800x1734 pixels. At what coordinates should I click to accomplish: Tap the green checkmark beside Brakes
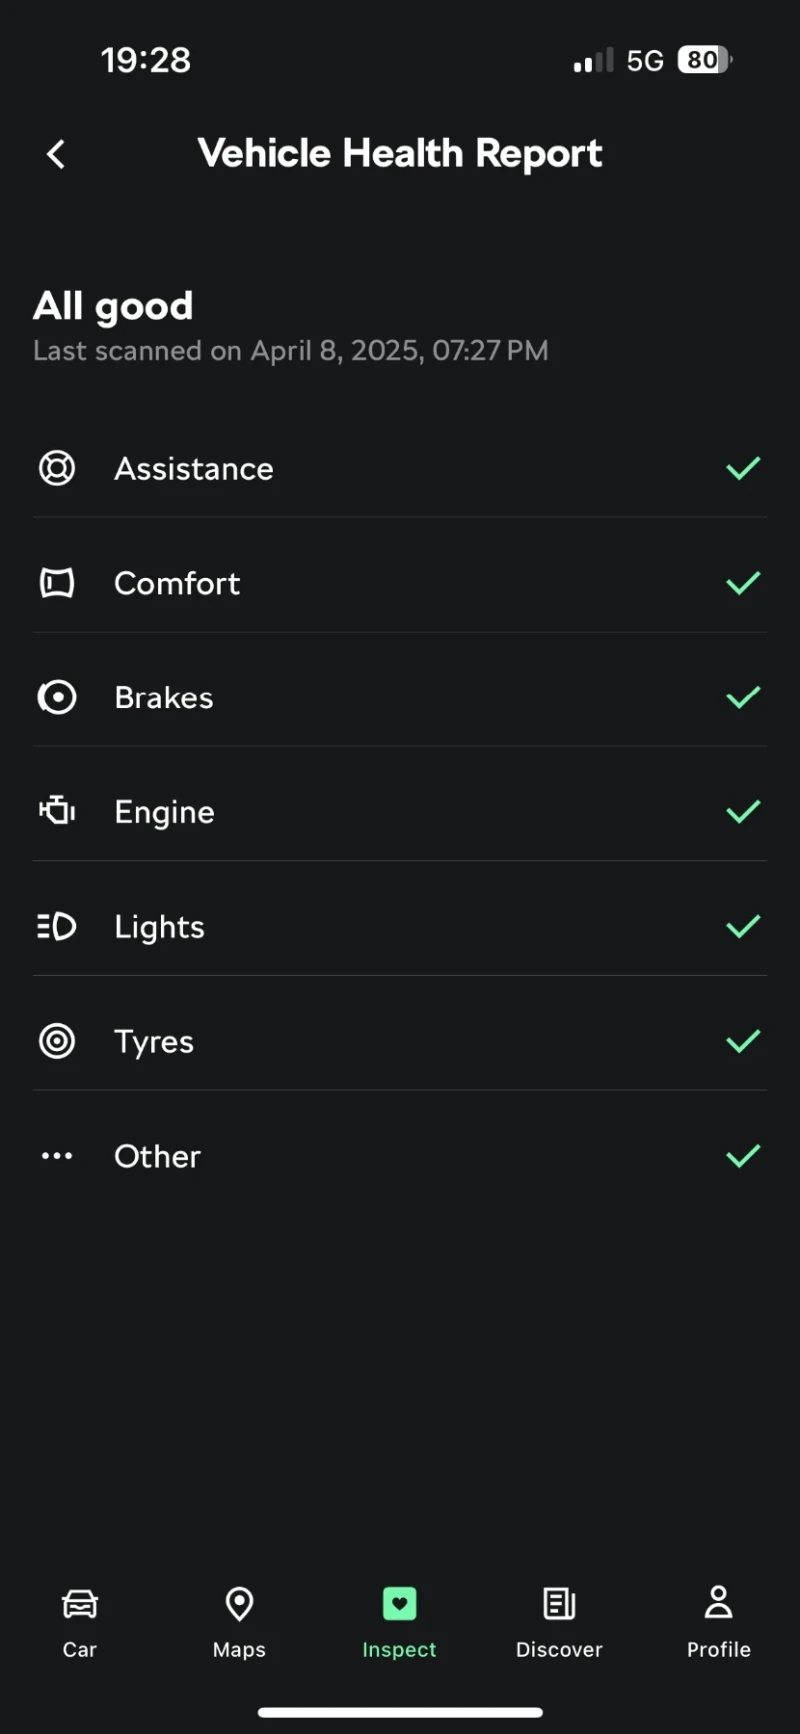pos(743,697)
